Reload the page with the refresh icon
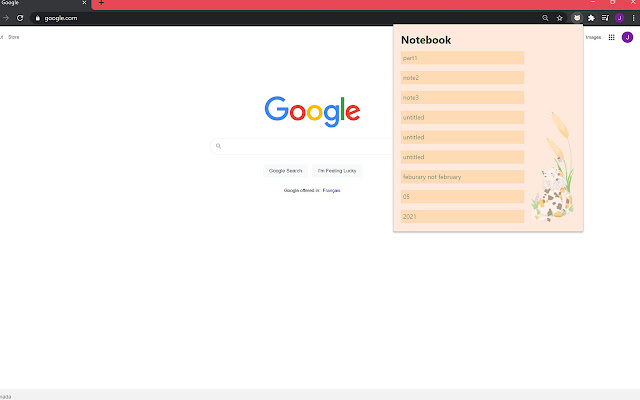This screenshot has width=640, height=400. [x=20, y=18]
